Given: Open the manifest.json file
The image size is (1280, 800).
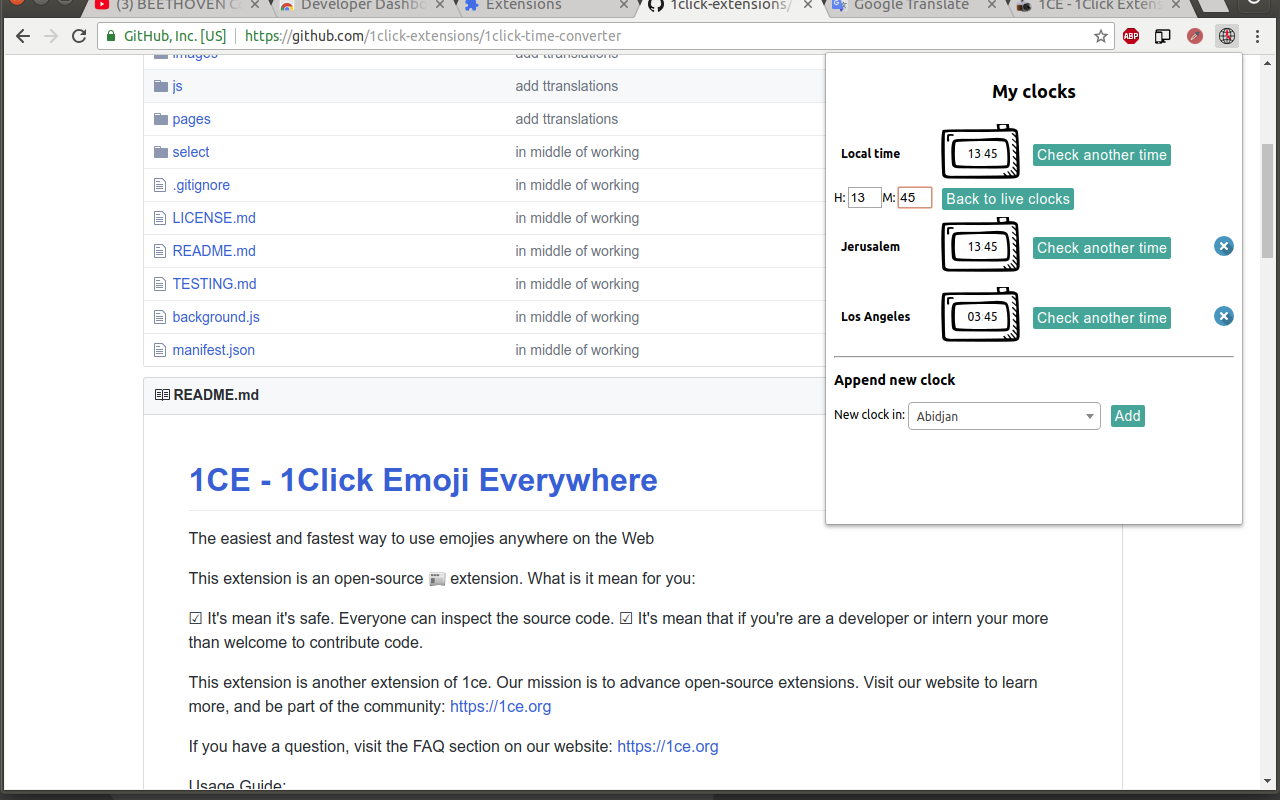Looking at the screenshot, I should 213,350.
